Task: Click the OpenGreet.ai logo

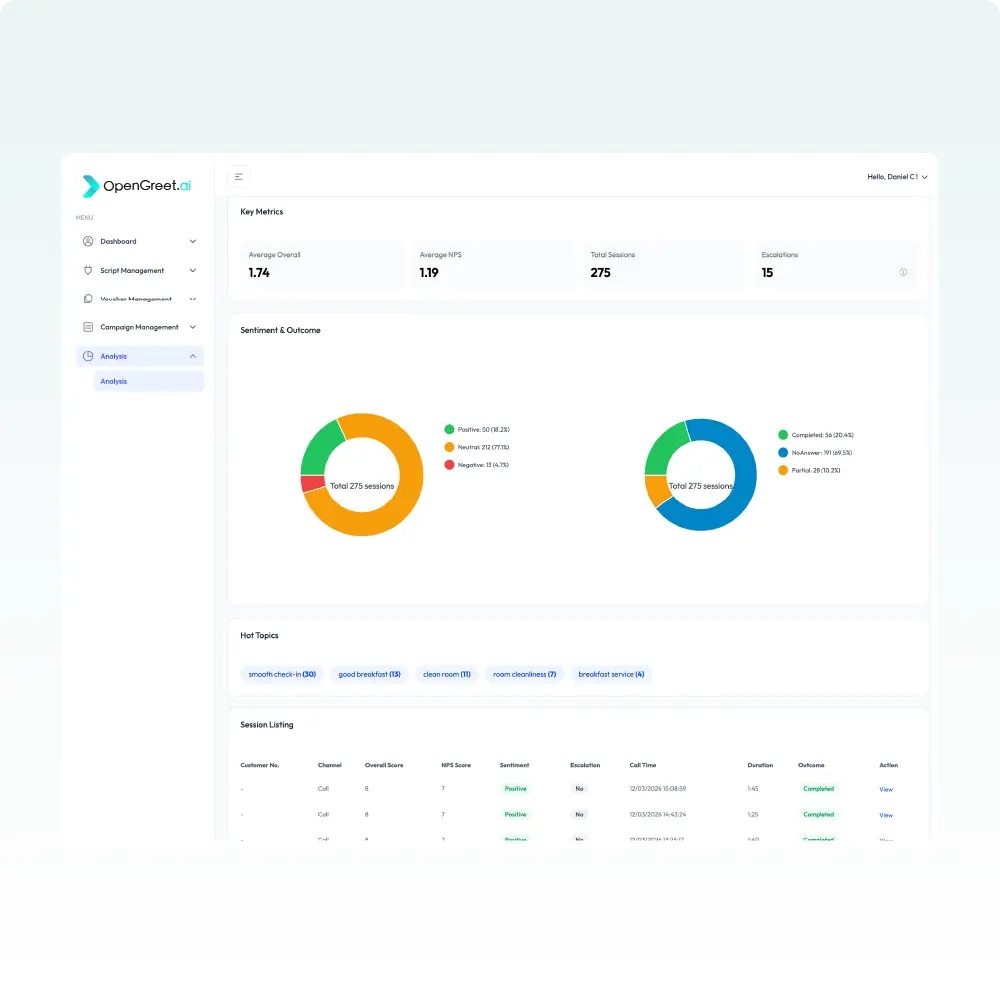Action: (x=137, y=186)
